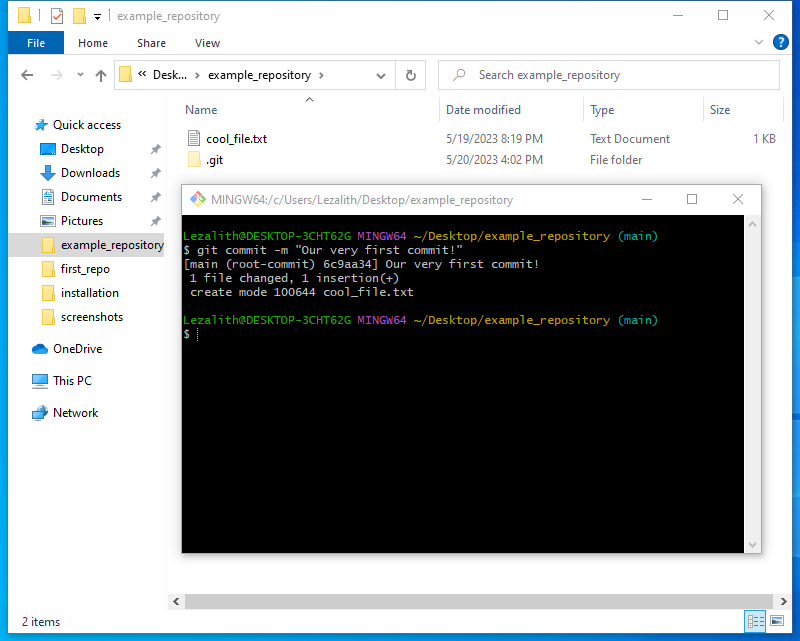The height and width of the screenshot is (641, 800).
Task: Click Explorer horizontal scrollbar left arrow
Action: [176, 601]
